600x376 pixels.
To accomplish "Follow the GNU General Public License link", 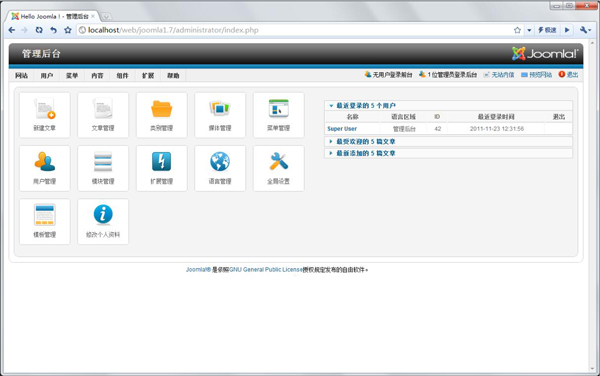I will [266, 270].
